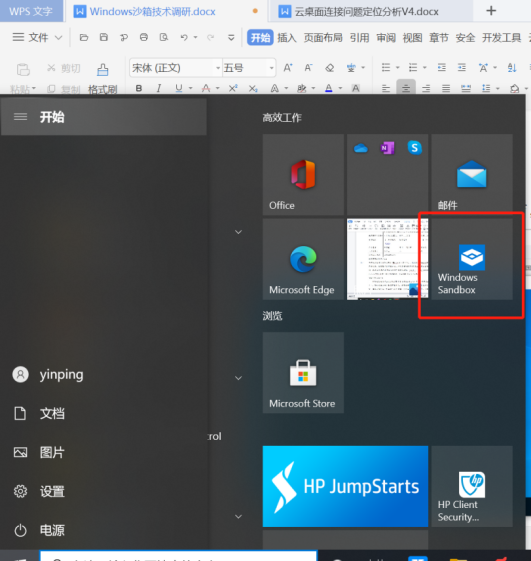Align text left
Viewport: 531px width, 561px height.
coord(386,88)
